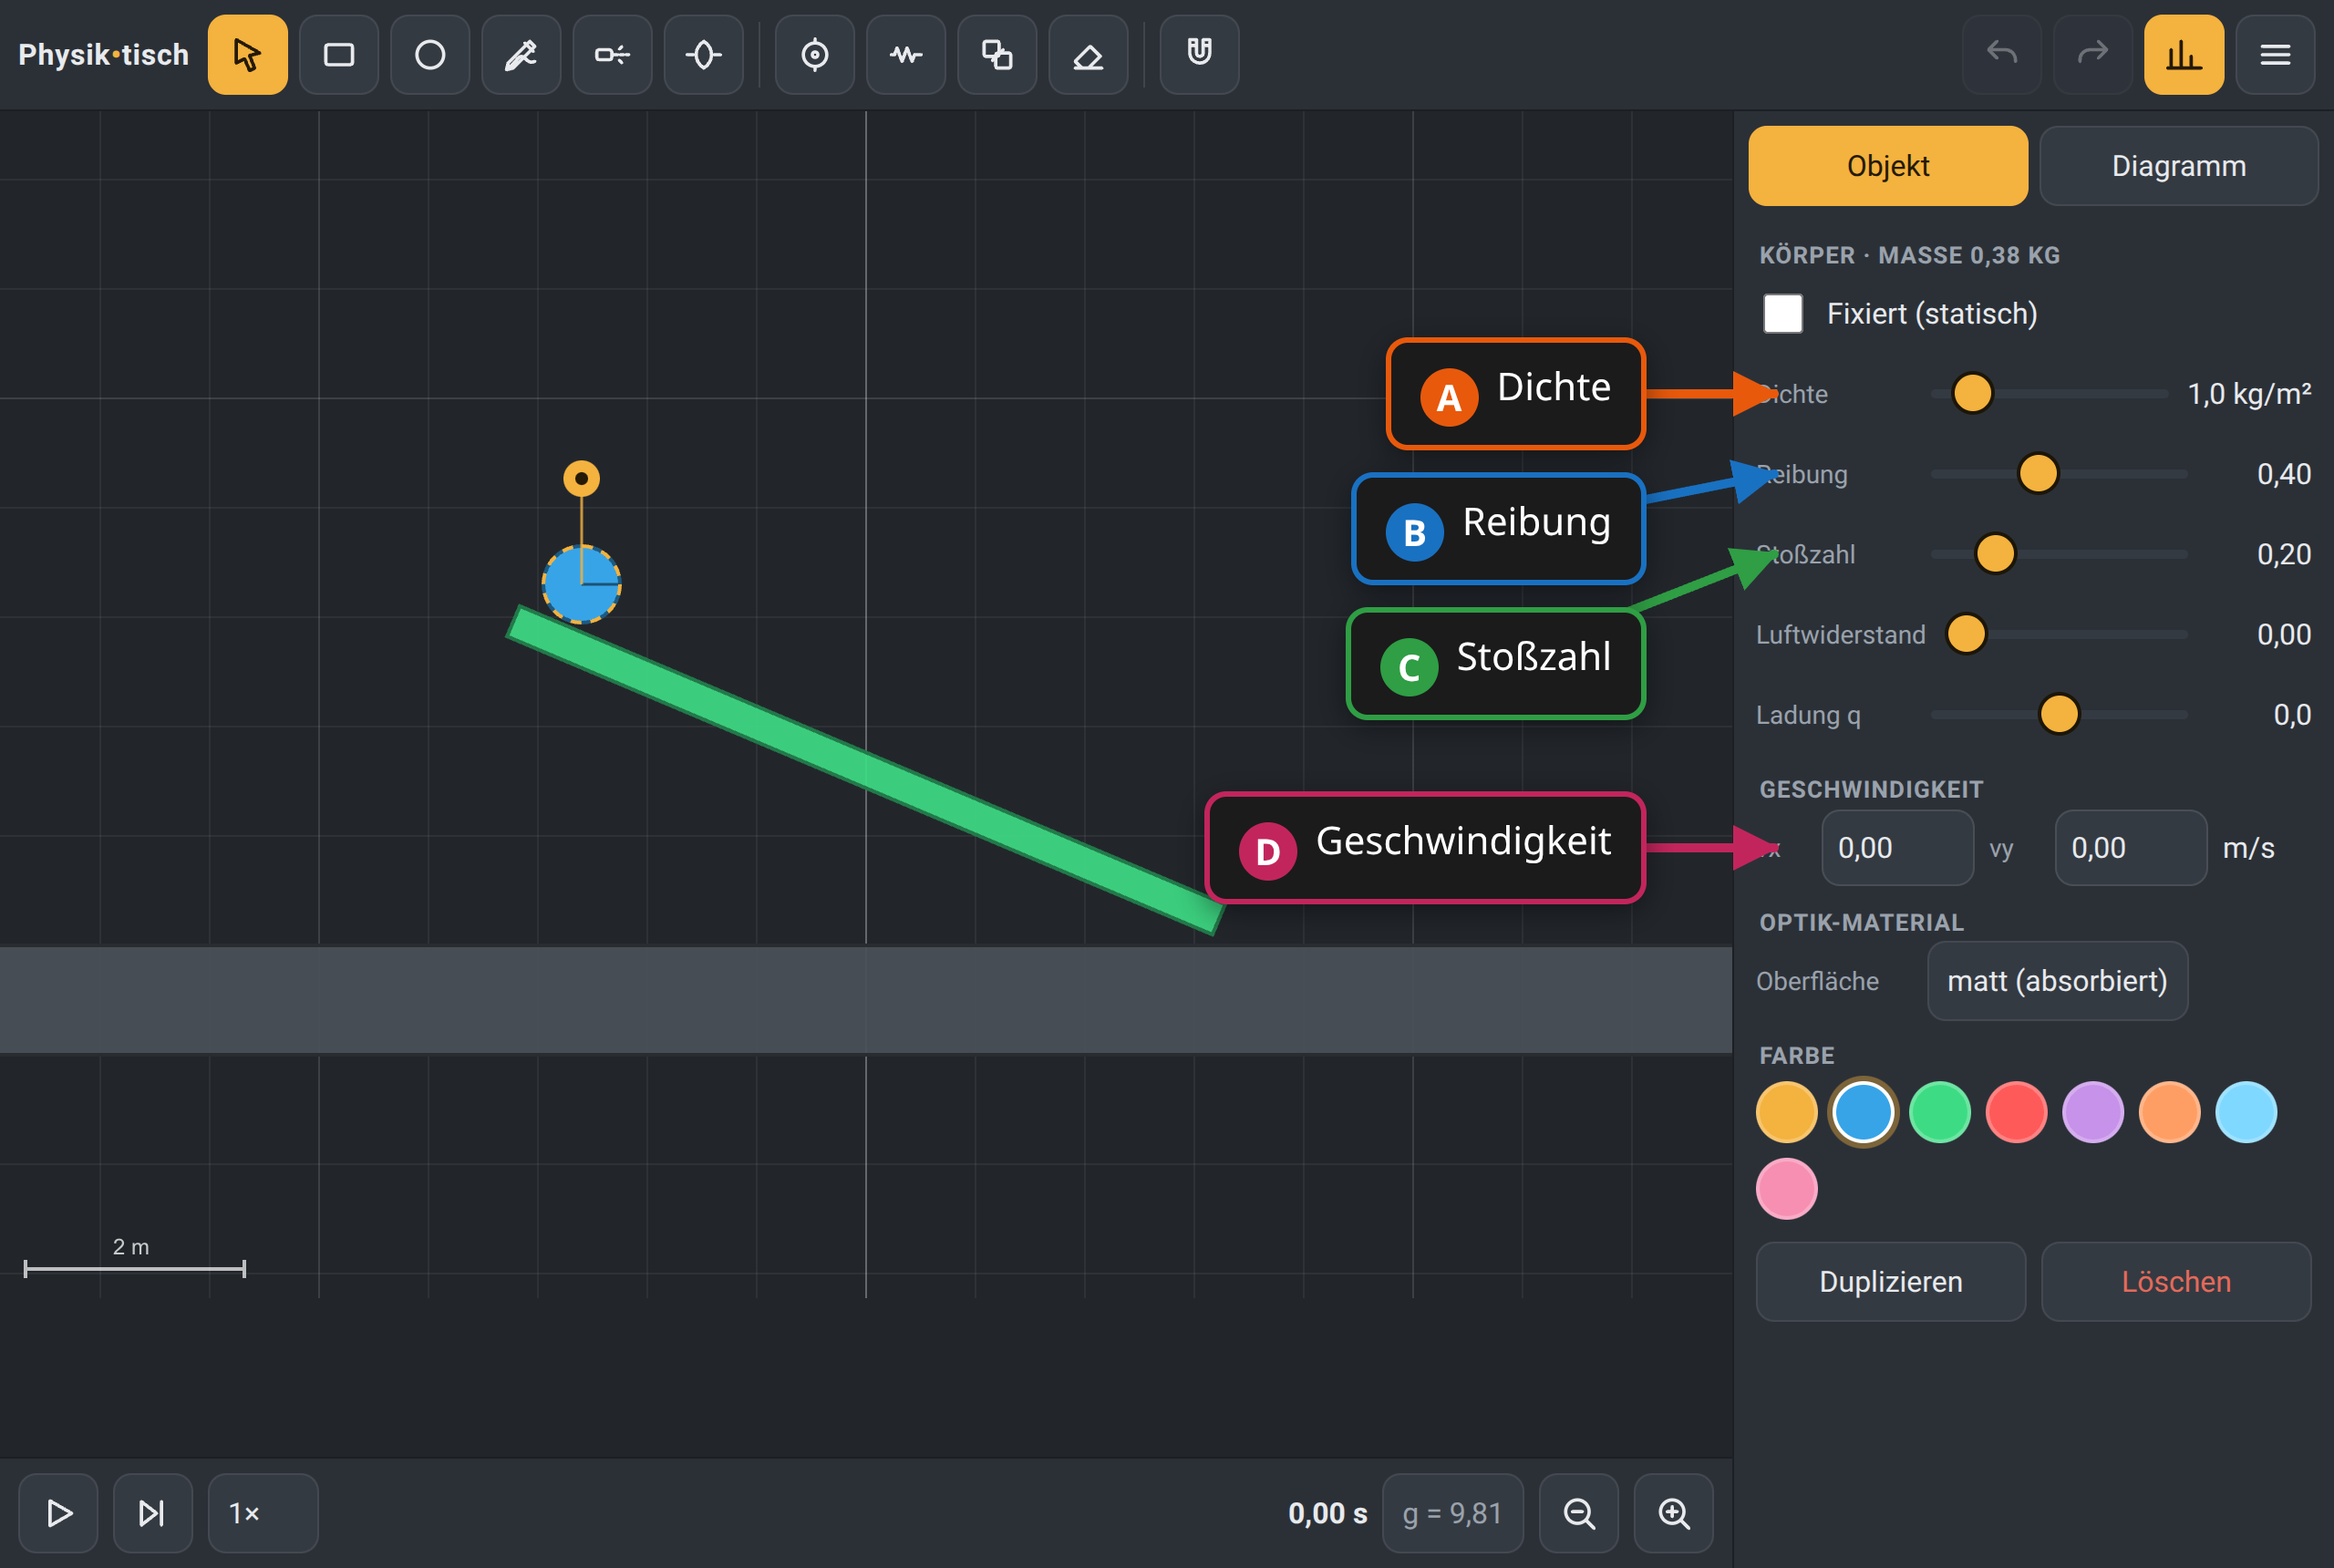2334x1568 pixels.
Task: Click the Löschen button
Action: (2176, 1282)
